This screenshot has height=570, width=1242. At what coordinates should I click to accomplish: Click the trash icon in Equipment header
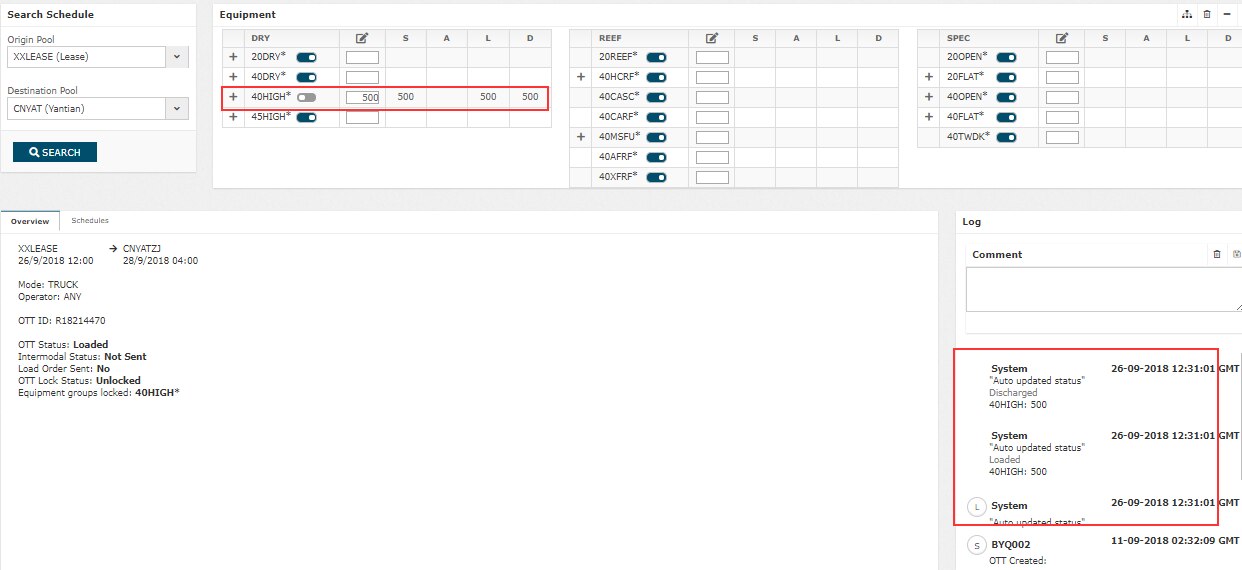pyautogui.click(x=1207, y=15)
